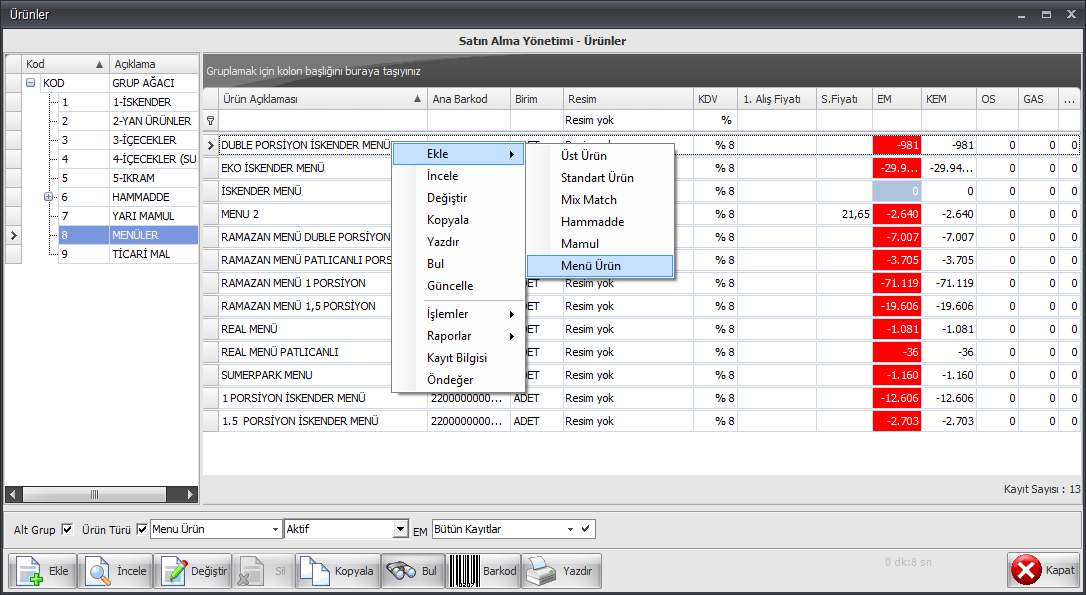Select Öndeğer in the context menu
1086x595 pixels.
click(459, 380)
